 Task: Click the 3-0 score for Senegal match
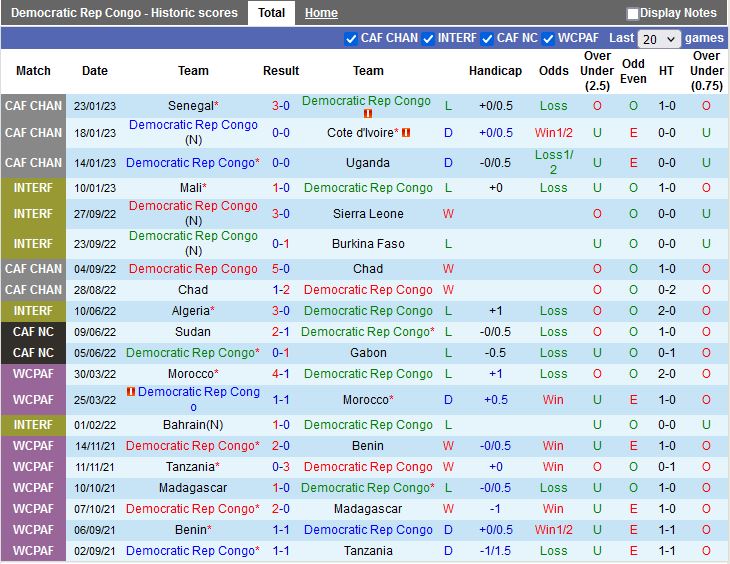pyautogui.click(x=281, y=106)
